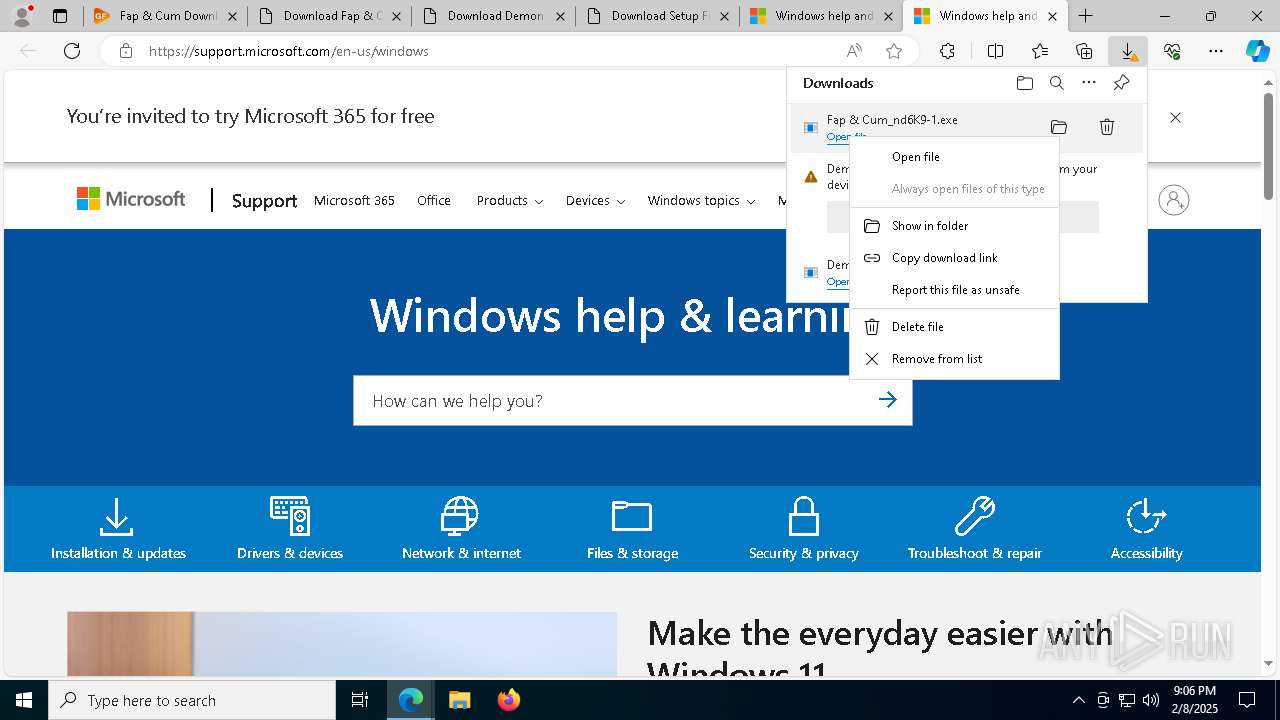
Task: Open File Explorer from taskbar
Action: tap(459, 700)
